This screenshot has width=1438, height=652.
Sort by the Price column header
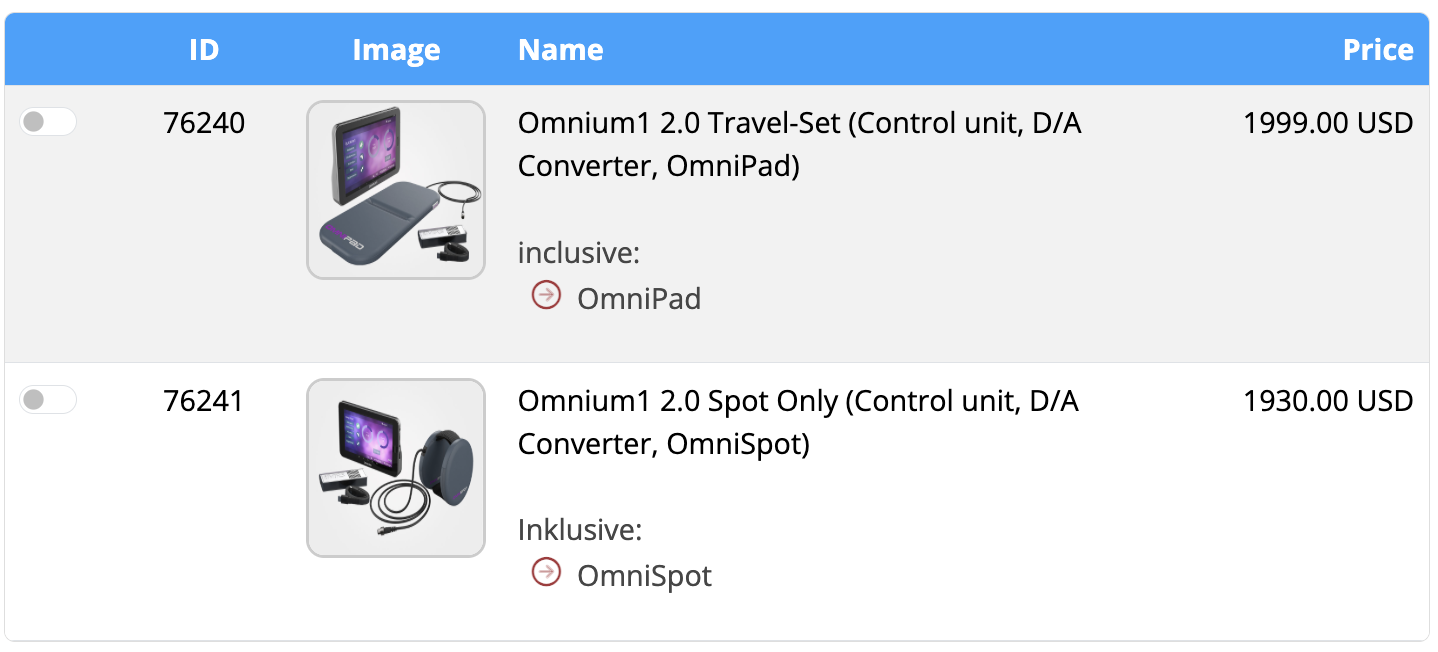(1378, 49)
